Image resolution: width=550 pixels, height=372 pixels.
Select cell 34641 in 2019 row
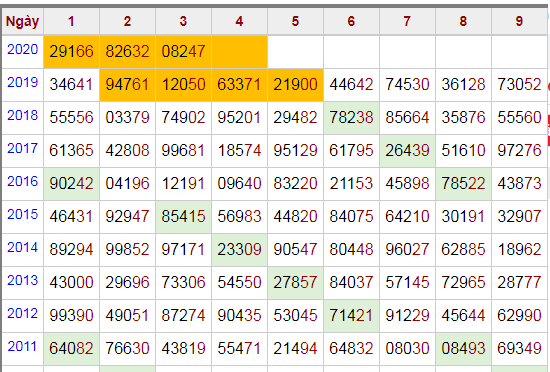pos(71,84)
